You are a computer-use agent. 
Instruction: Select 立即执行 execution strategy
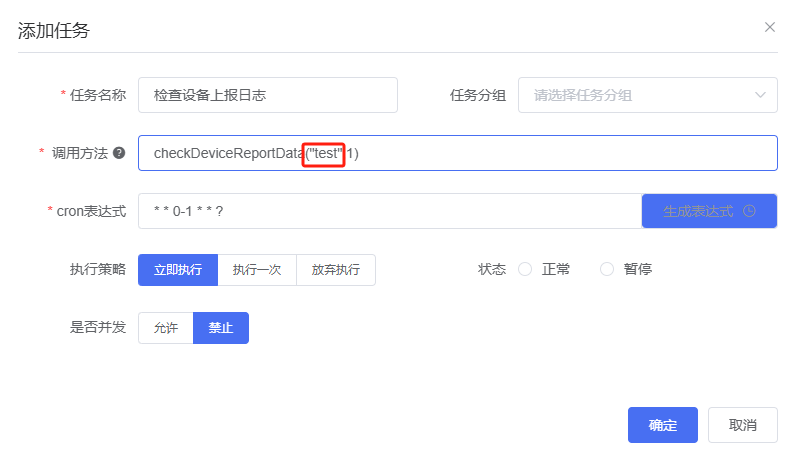pyautogui.click(x=178, y=270)
